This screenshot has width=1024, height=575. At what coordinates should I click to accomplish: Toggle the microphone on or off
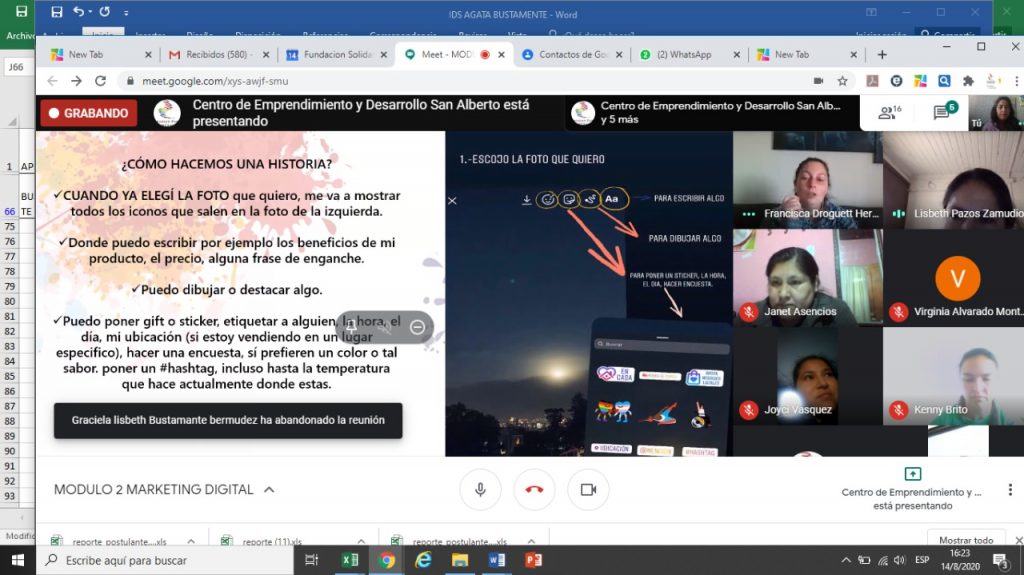tap(480, 490)
